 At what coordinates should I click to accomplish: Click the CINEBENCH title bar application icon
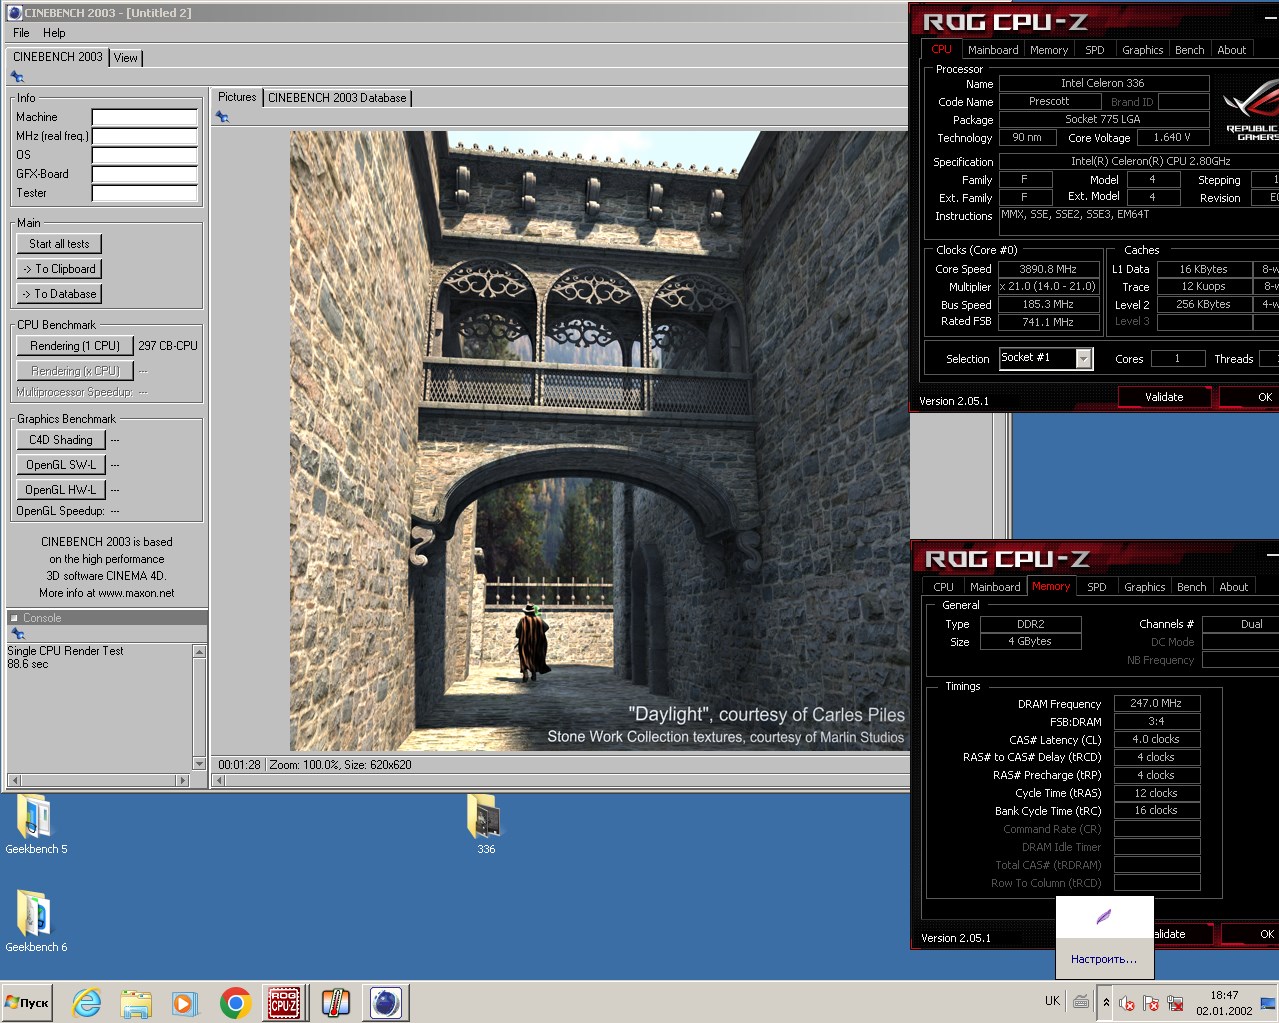tap(14, 13)
